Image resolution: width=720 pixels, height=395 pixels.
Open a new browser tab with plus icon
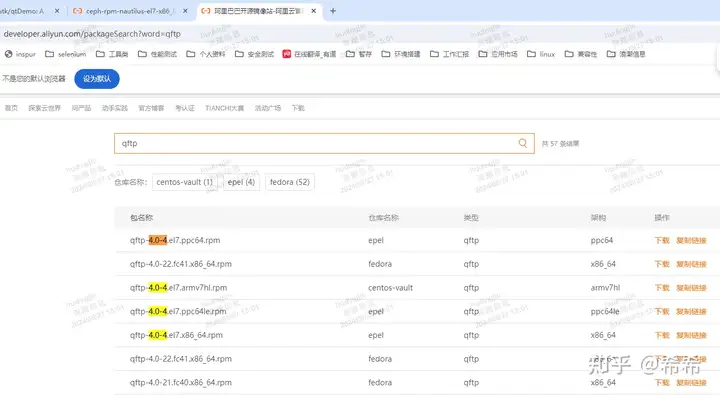coord(333,11)
